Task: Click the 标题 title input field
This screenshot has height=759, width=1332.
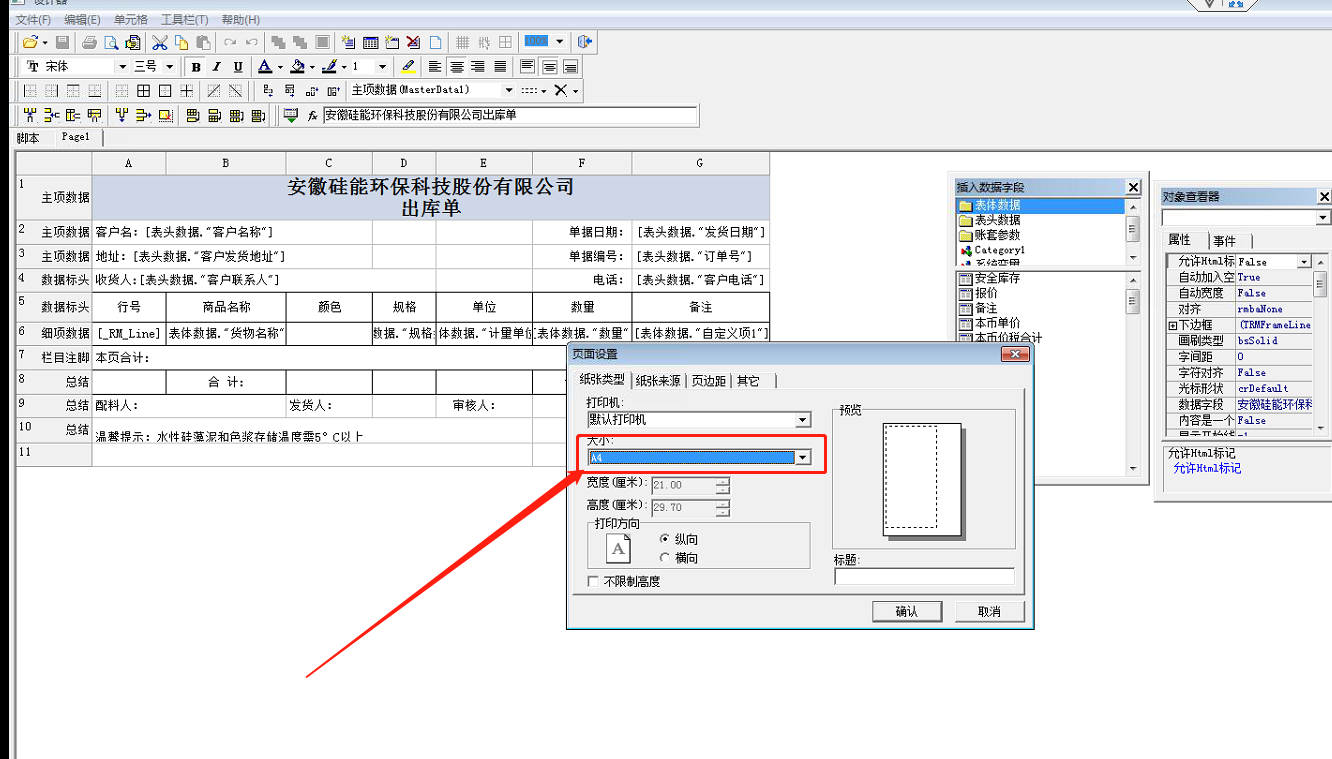Action: [924, 576]
